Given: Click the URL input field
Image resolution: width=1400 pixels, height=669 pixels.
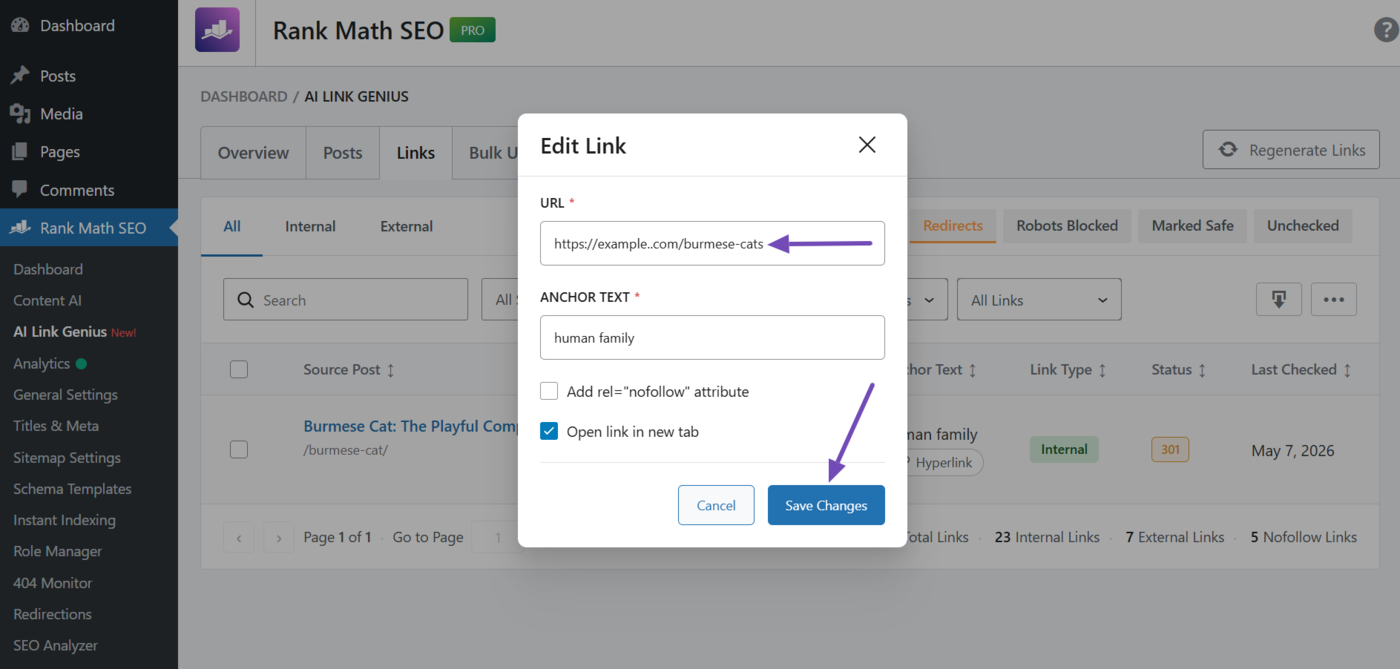Looking at the screenshot, I should pyautogui.click(x=712, y=243).
